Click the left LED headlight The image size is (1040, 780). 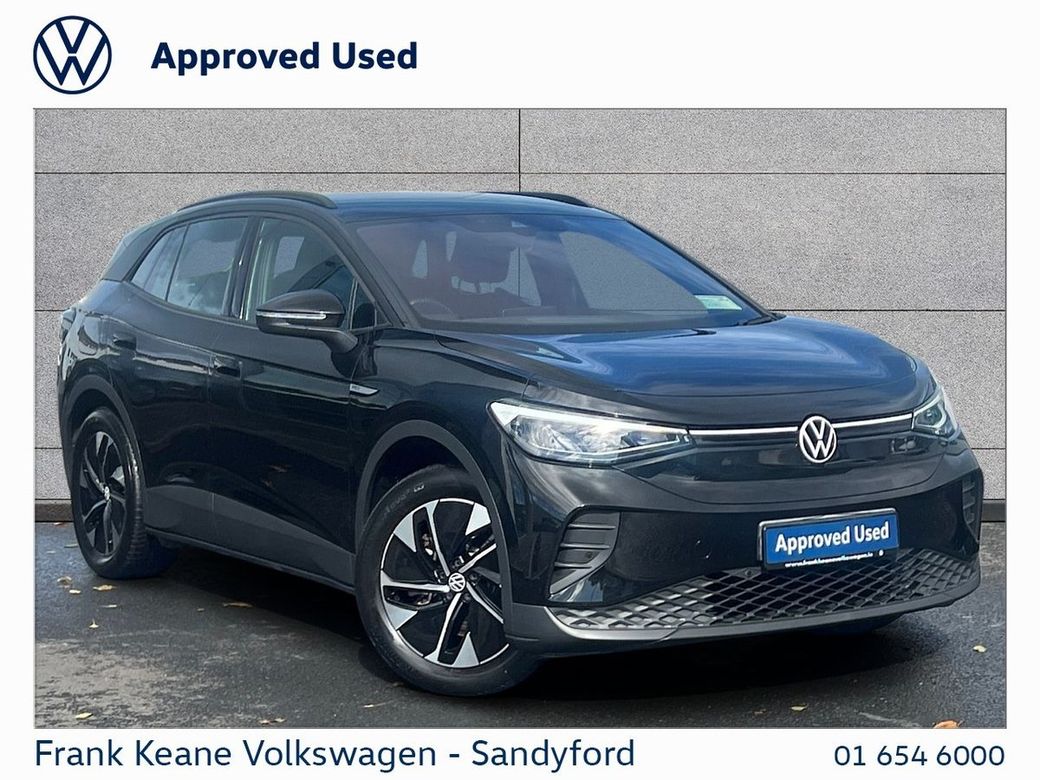point(590,432)
